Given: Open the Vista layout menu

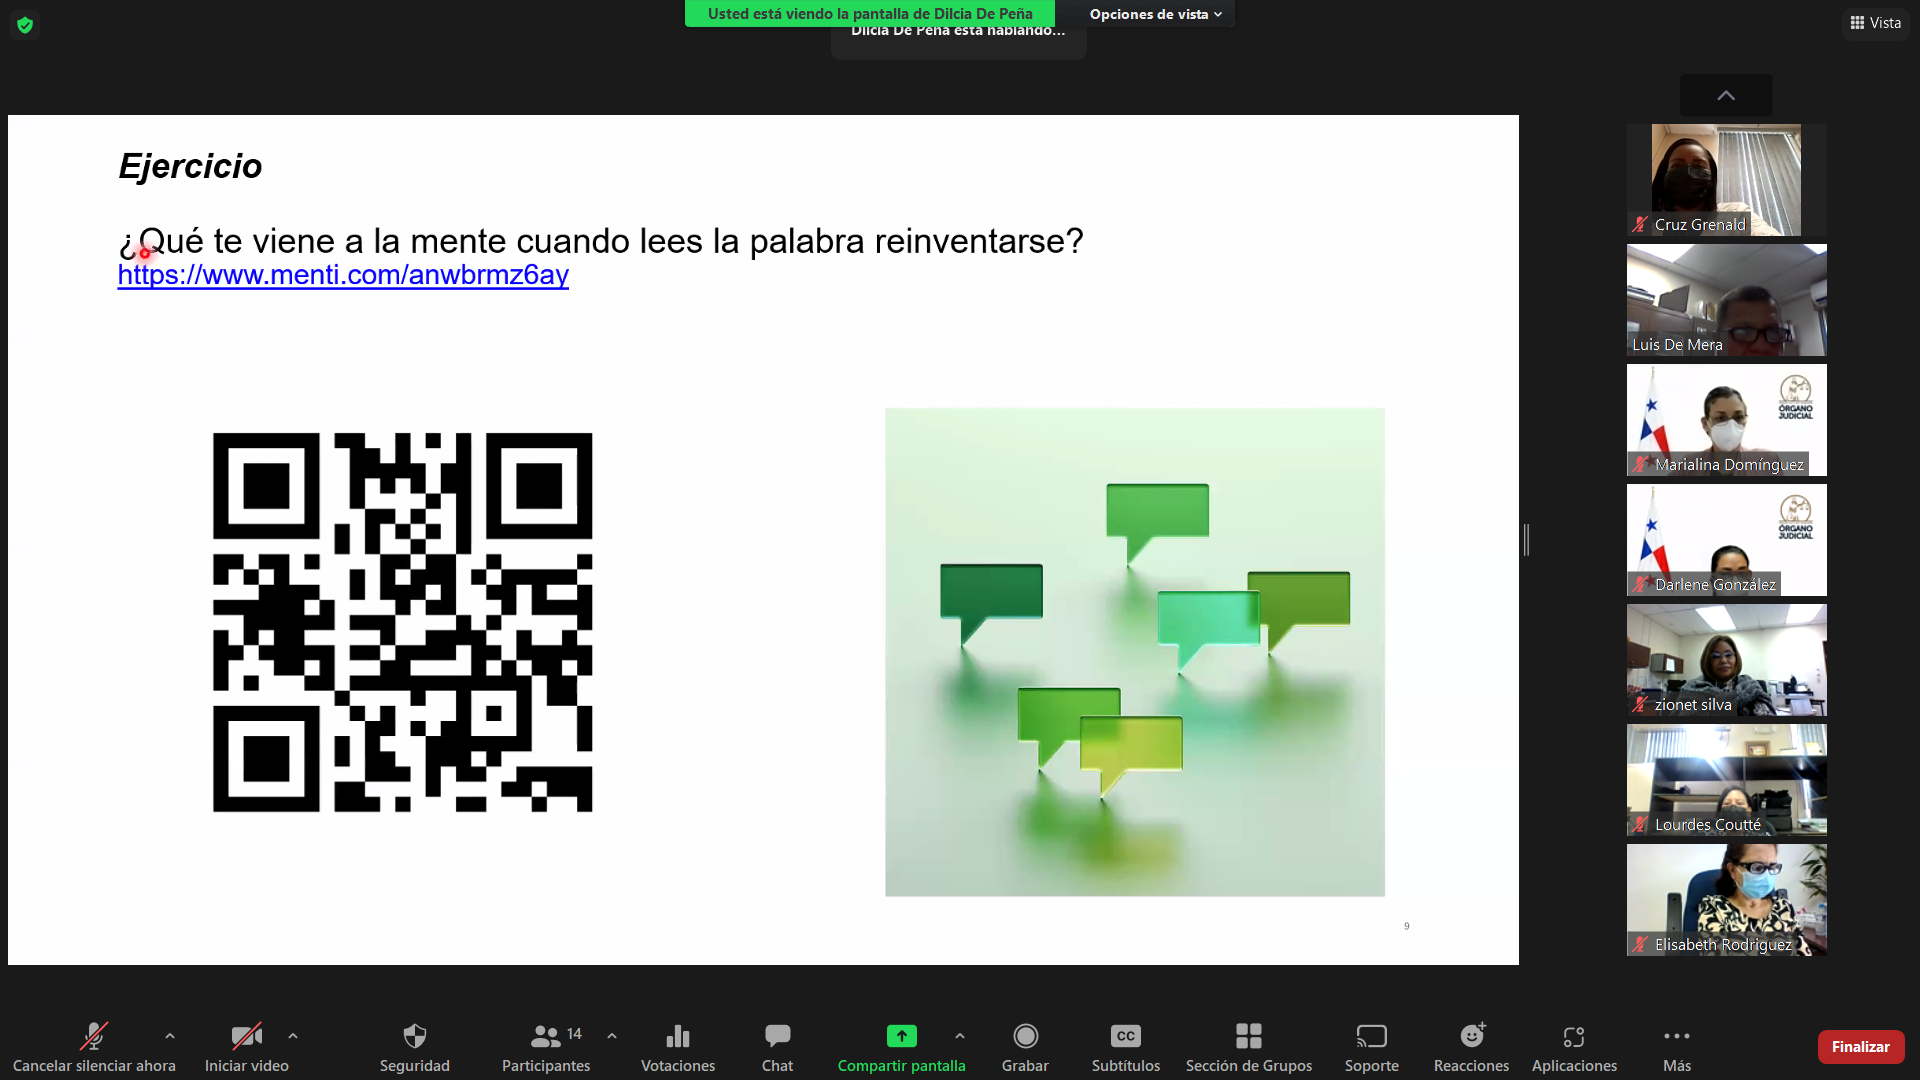Looking at the screenshot, I should [1875, 23].
